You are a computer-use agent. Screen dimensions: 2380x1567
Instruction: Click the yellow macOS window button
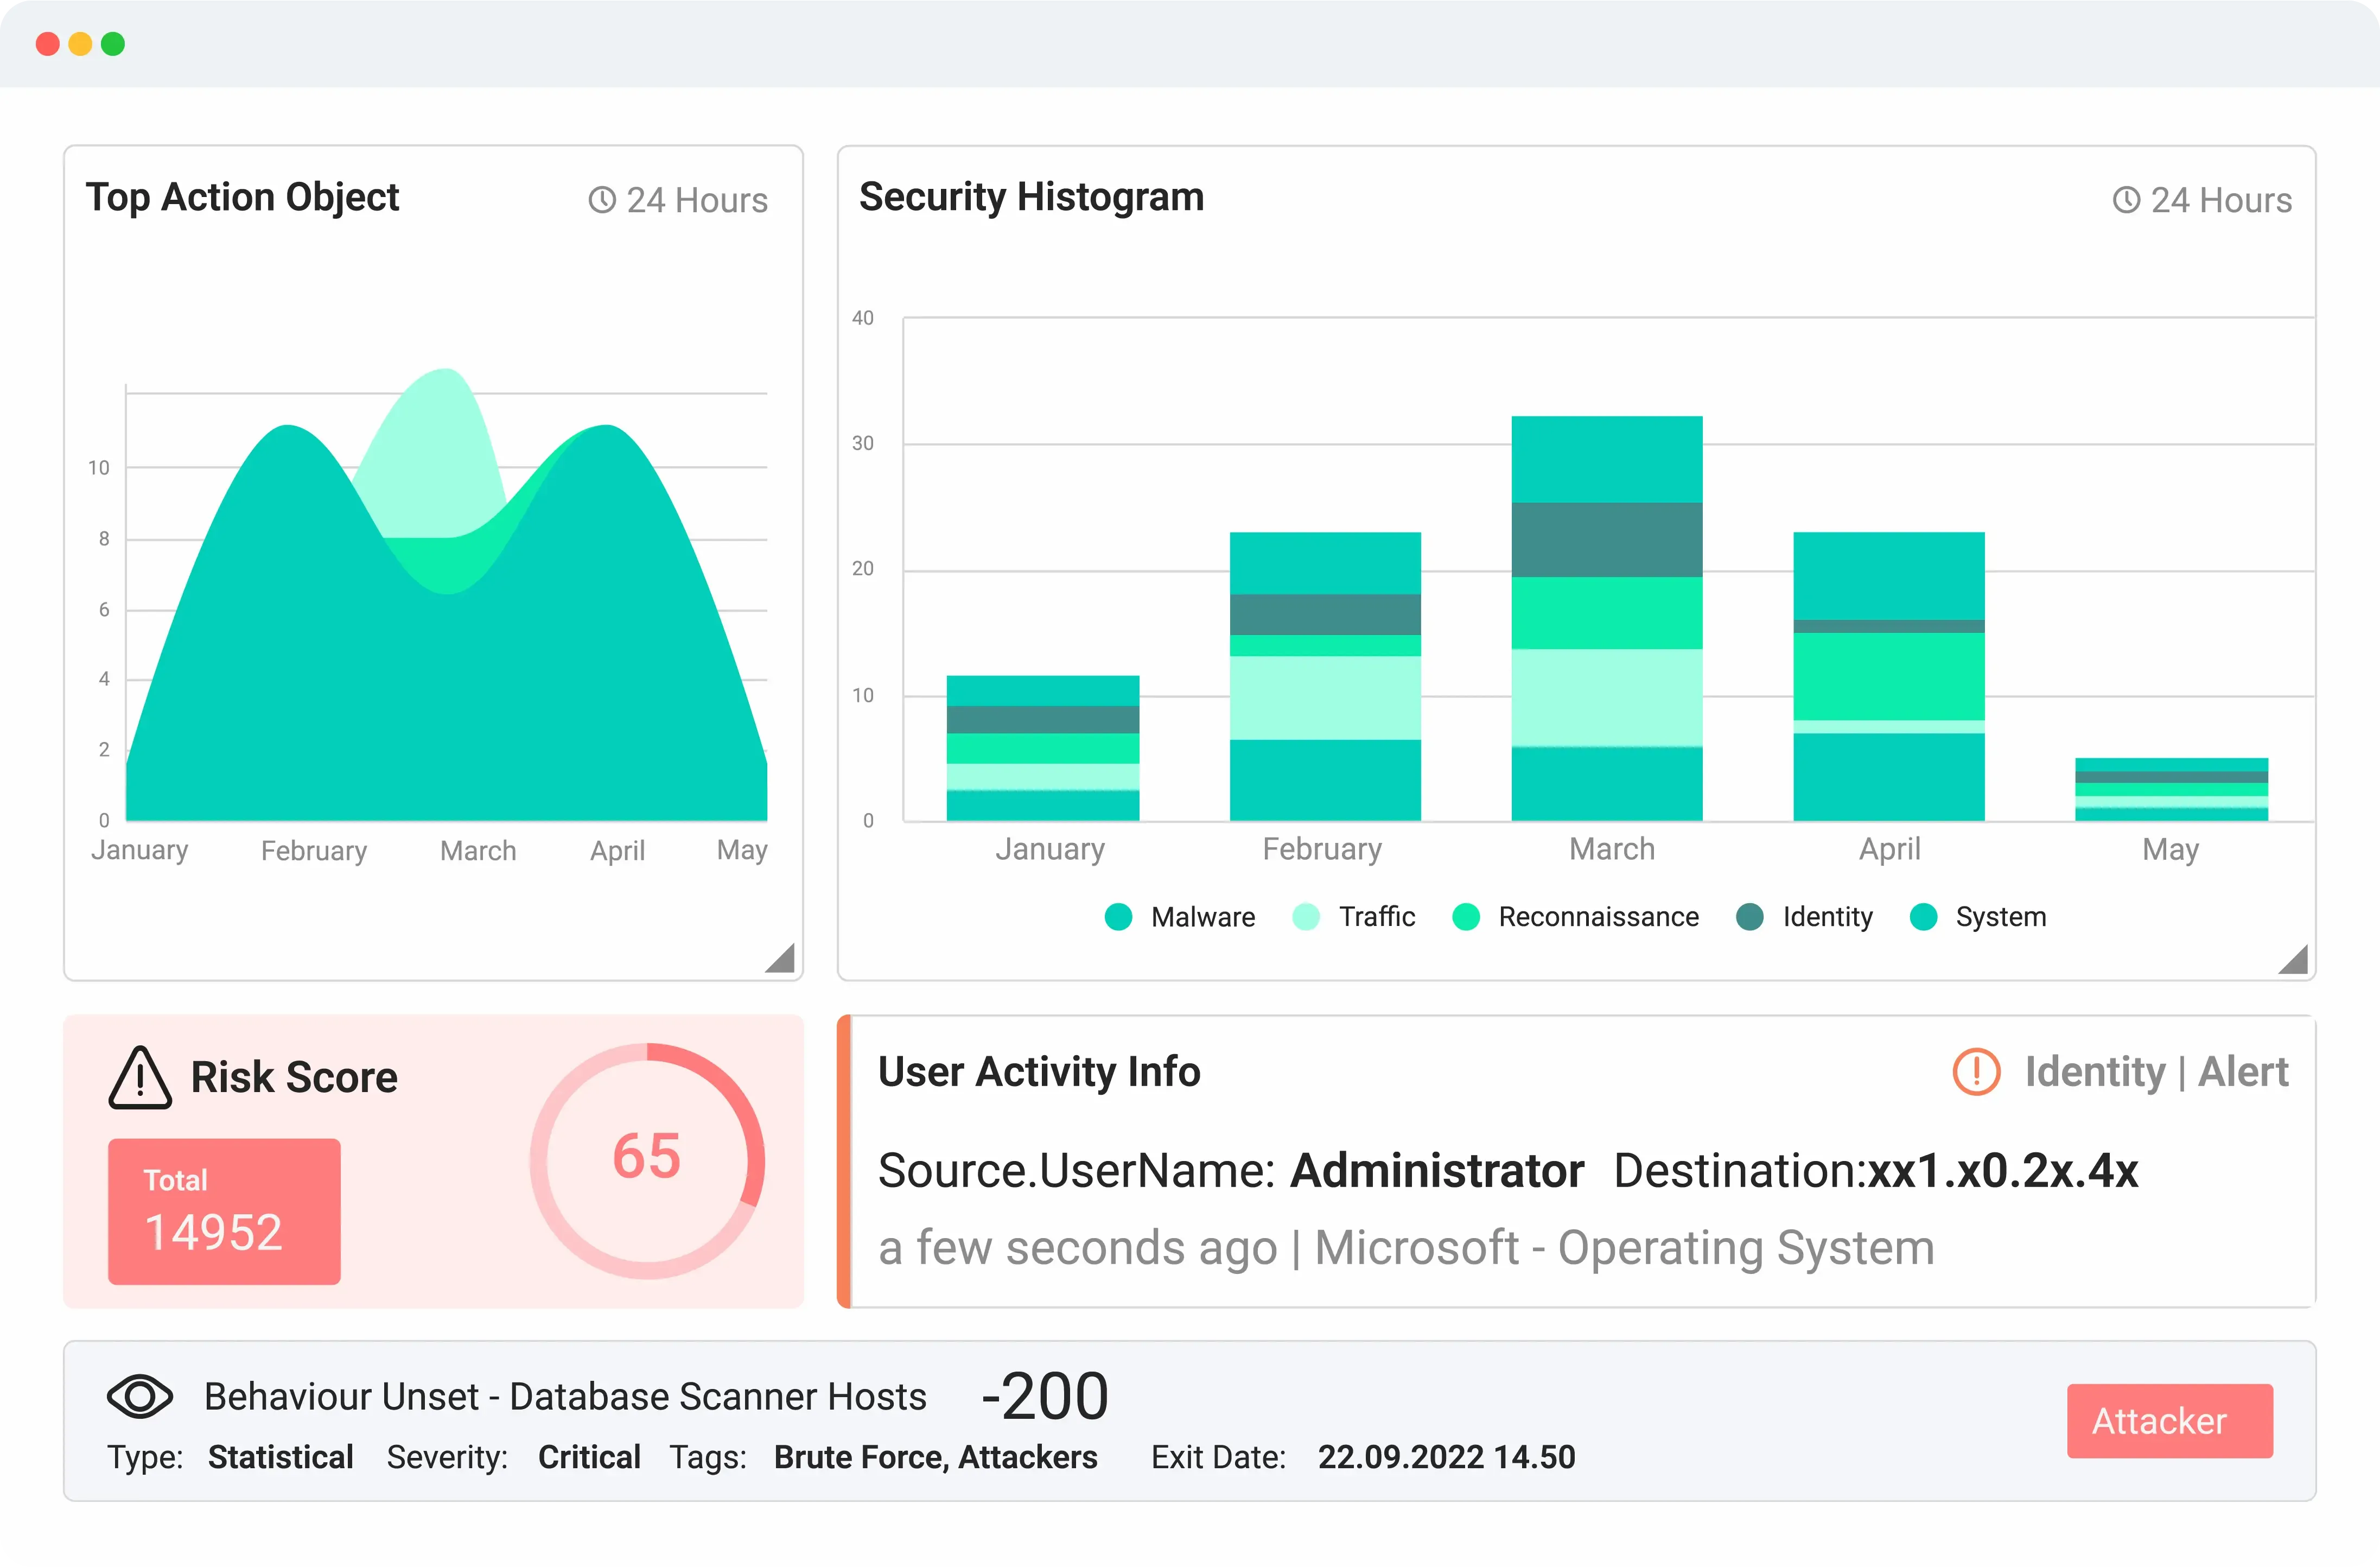click(x=80, y=44)
